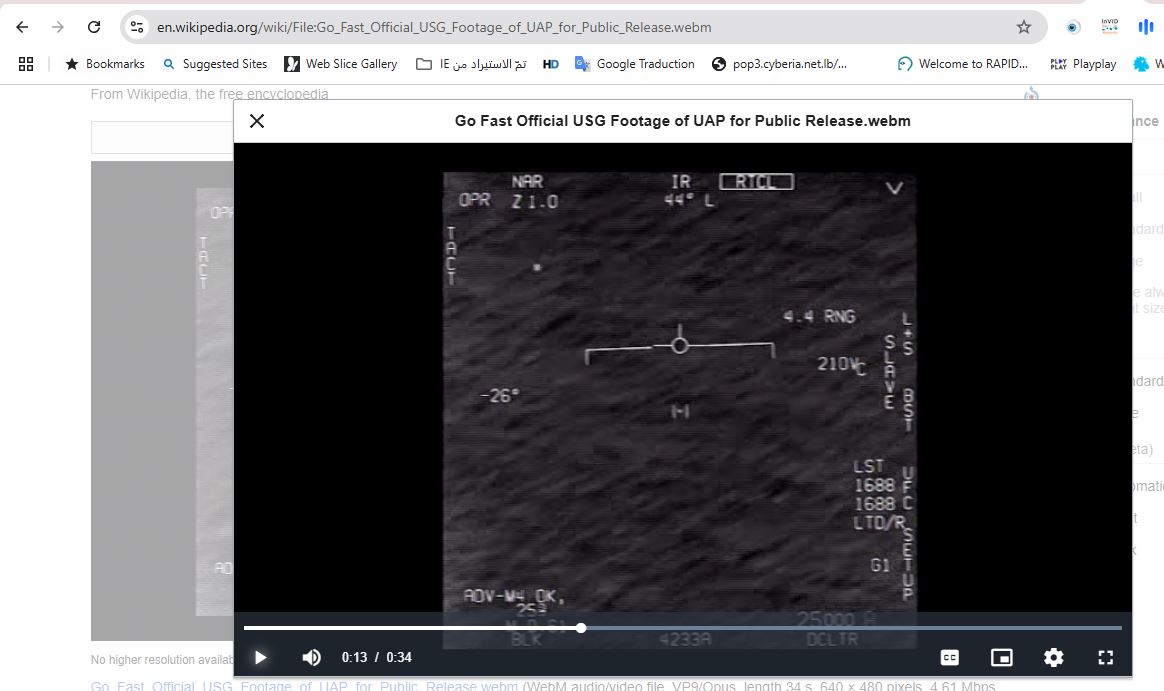Toggle closed captions on the video
1164x691 pixels.
(x=949, y=657)
